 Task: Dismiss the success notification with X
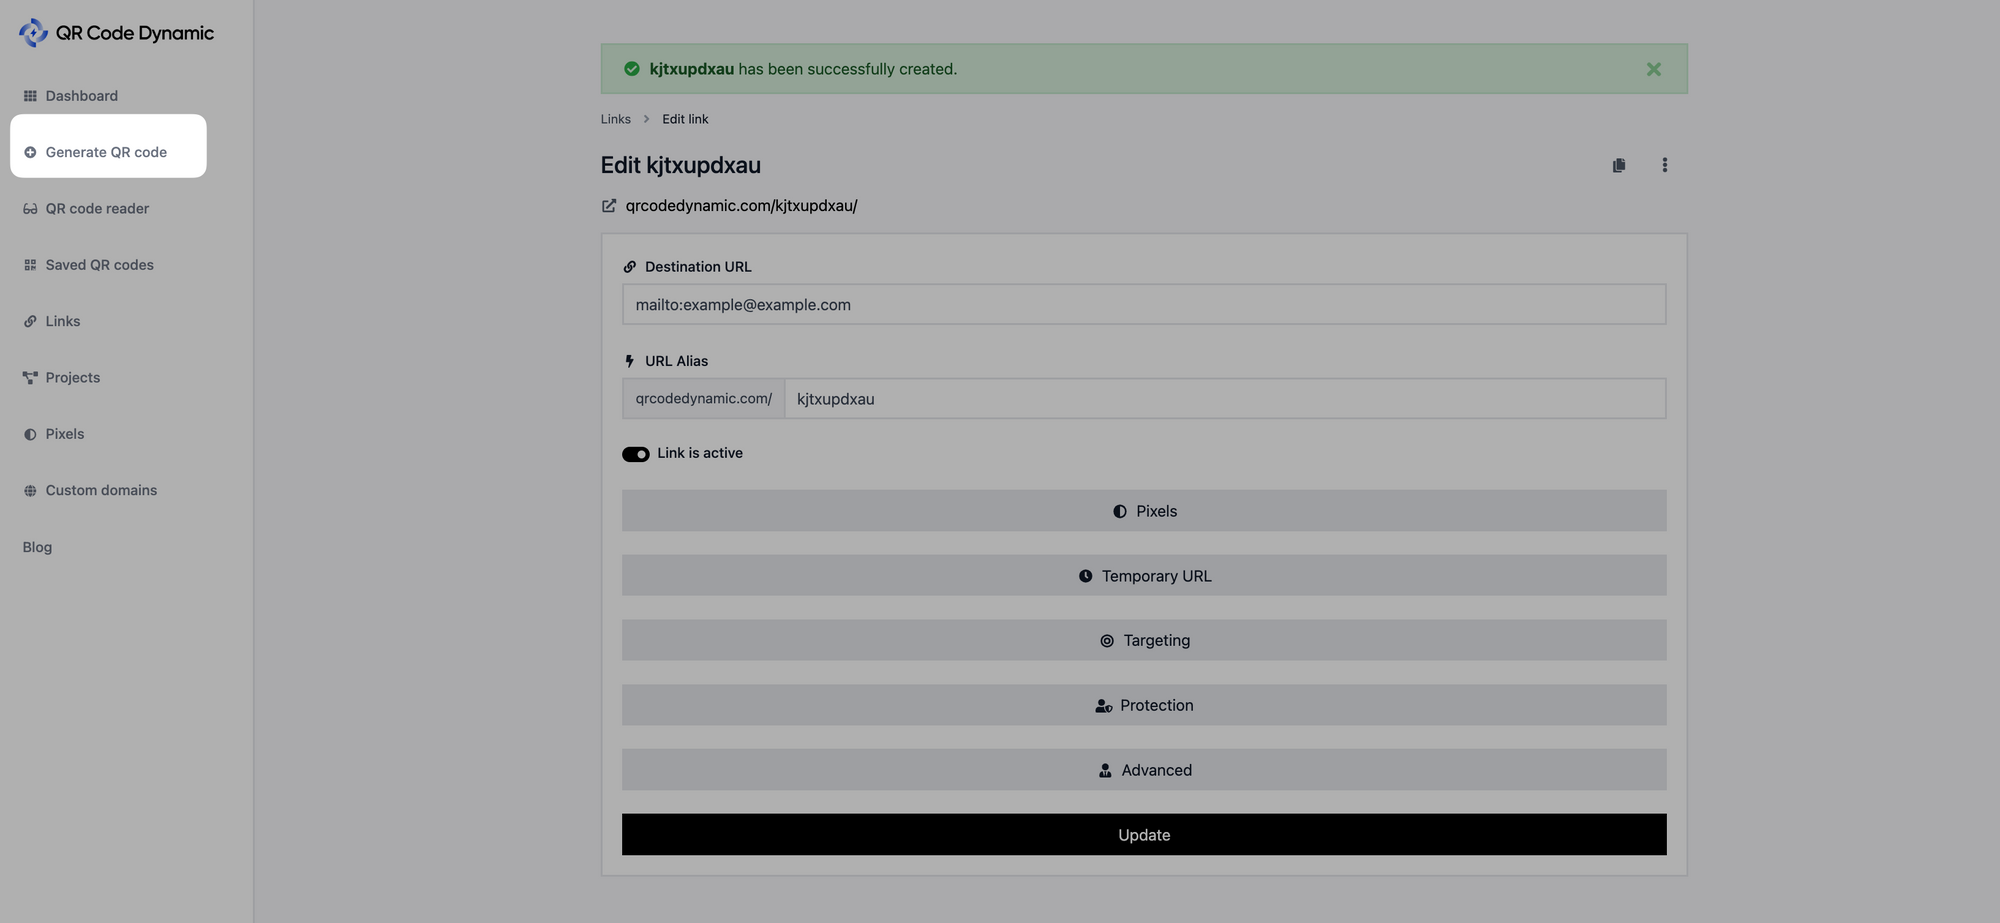coord(1653,69)
